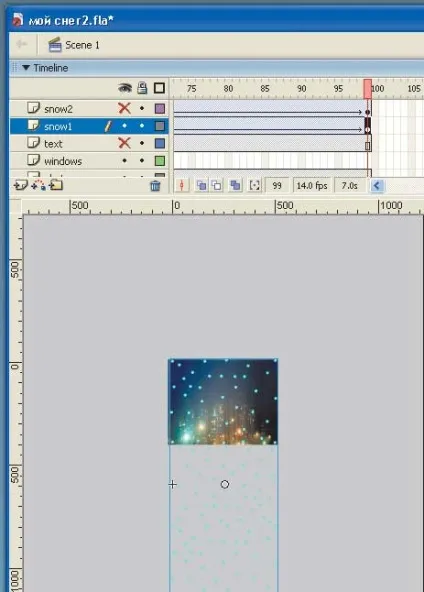Click the back arrow next to Scene 1

(22, 44)
